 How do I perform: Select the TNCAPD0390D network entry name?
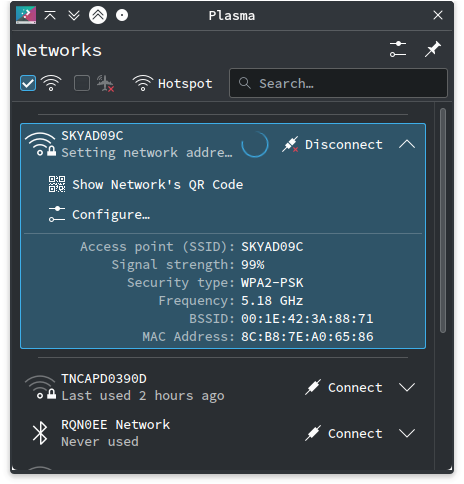coord(104,379)
